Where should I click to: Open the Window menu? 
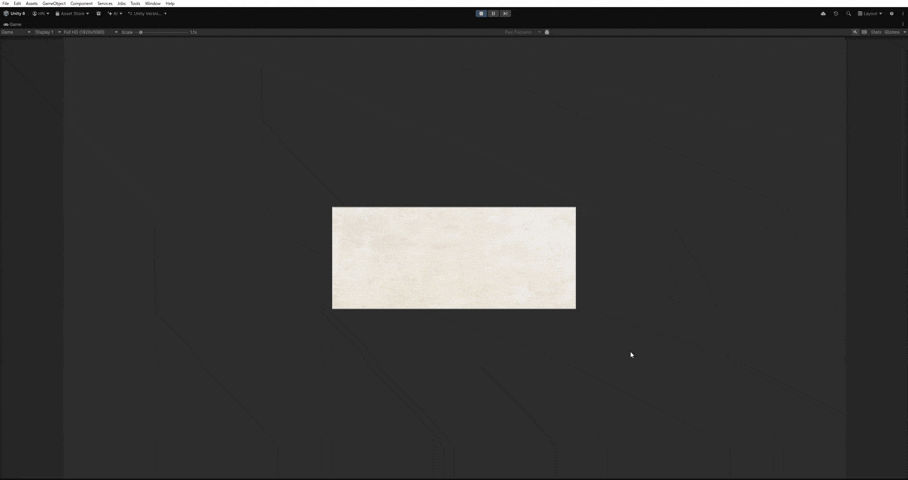tap(153, 3)
